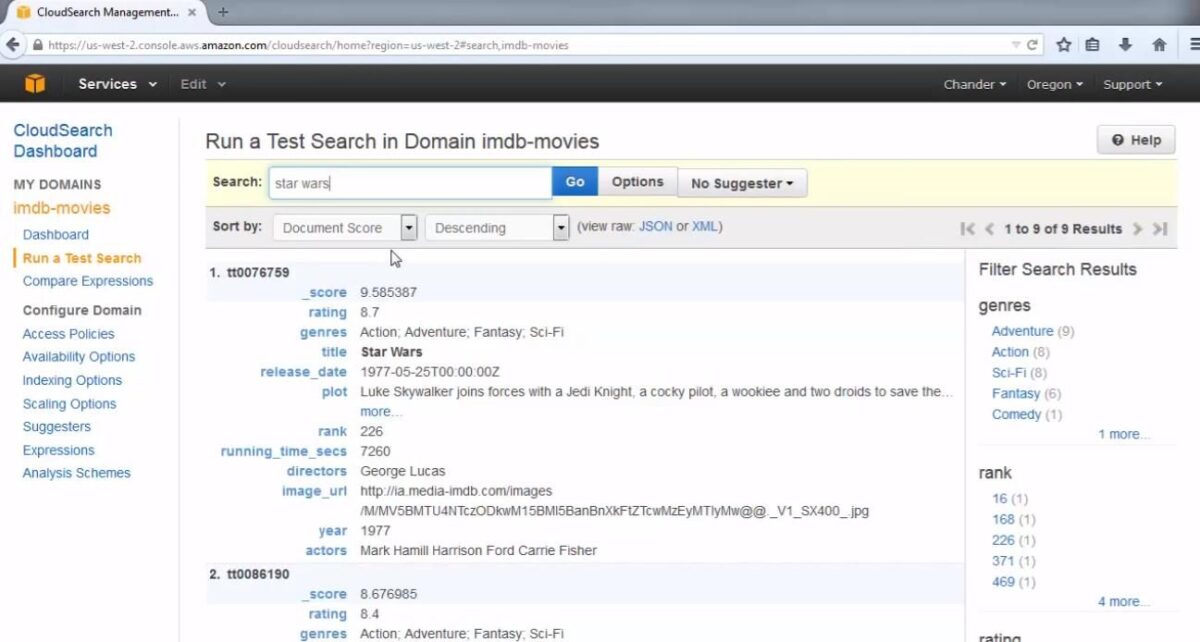This screenshot has height=642, width=1200.
Task: Refresh the page with the reload icon
Action: [x=1031, y=44]
